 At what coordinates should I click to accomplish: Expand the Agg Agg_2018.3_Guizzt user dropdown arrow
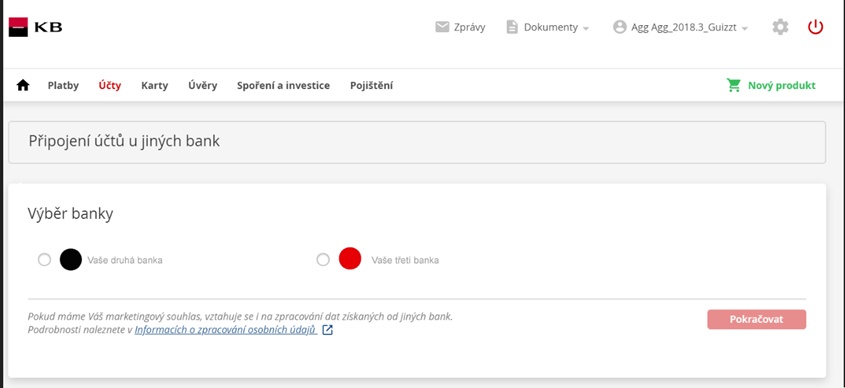pos(745,29)
